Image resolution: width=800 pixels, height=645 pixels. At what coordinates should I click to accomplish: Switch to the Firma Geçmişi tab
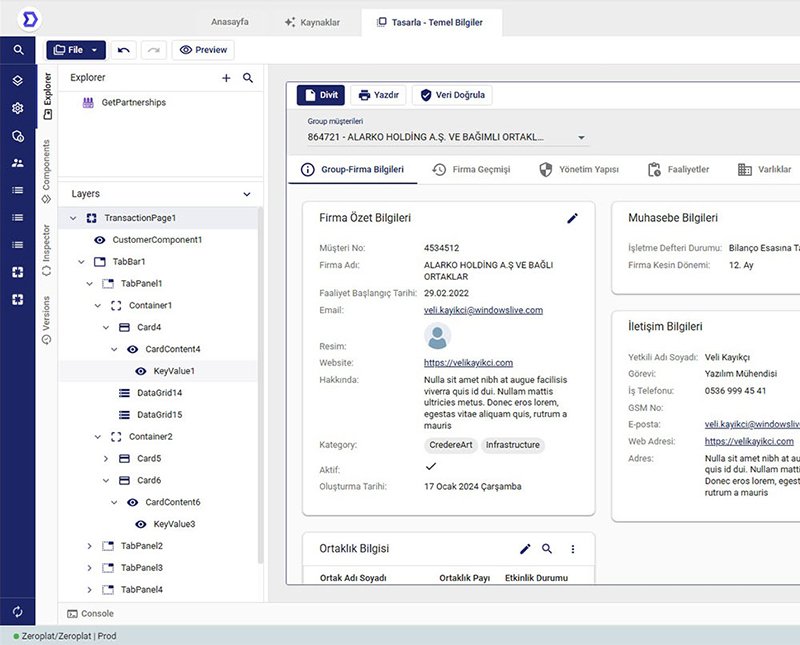[x=471, y=170]
